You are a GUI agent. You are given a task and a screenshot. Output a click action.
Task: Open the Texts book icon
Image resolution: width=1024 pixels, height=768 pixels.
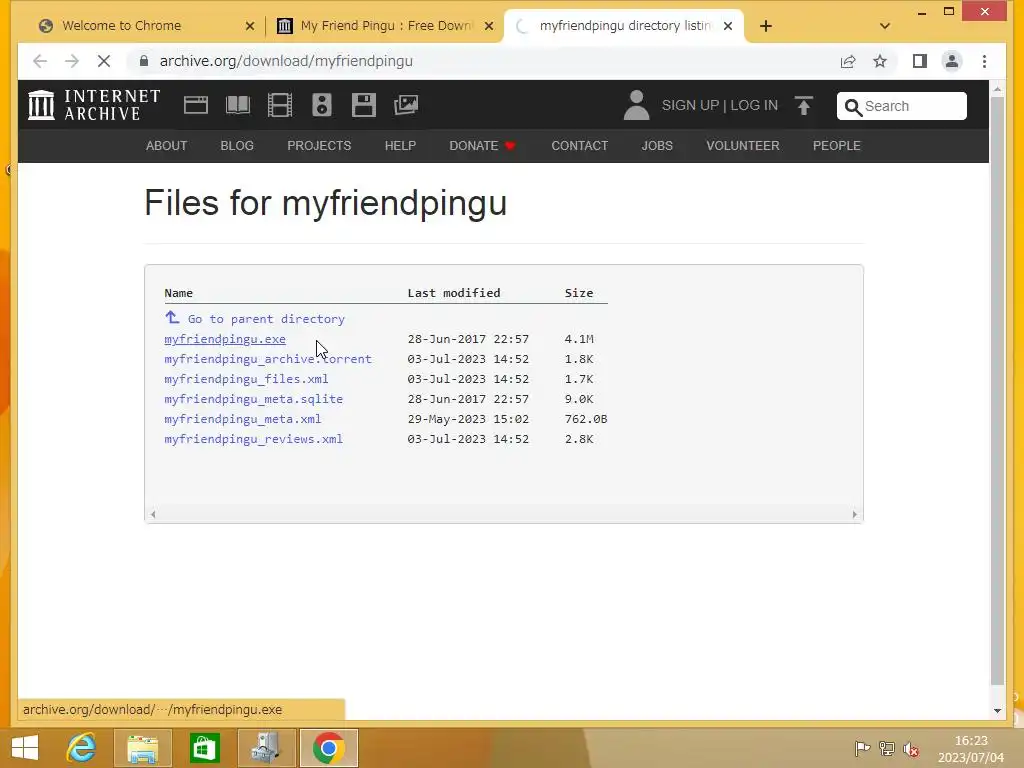tap(238, 105)
